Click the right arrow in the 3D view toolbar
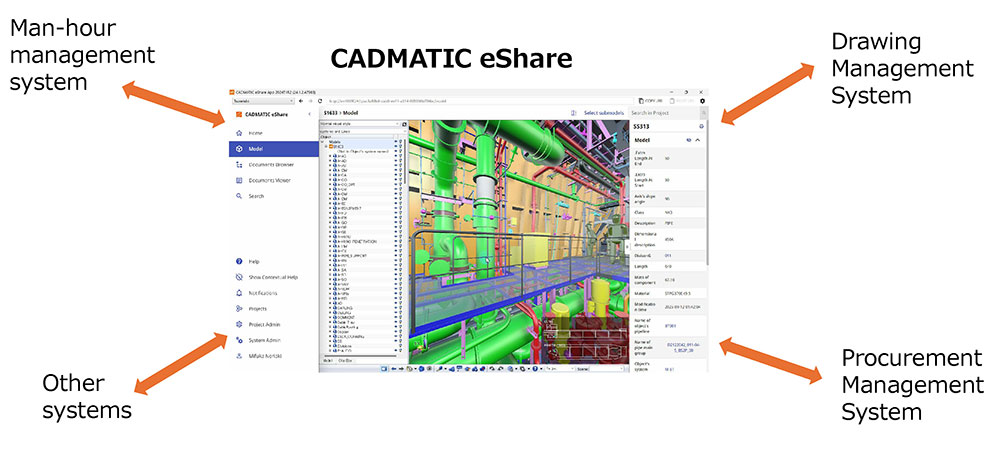Image resolution: width=1000 pixels, height=454 pixels. tap(401, 369)
